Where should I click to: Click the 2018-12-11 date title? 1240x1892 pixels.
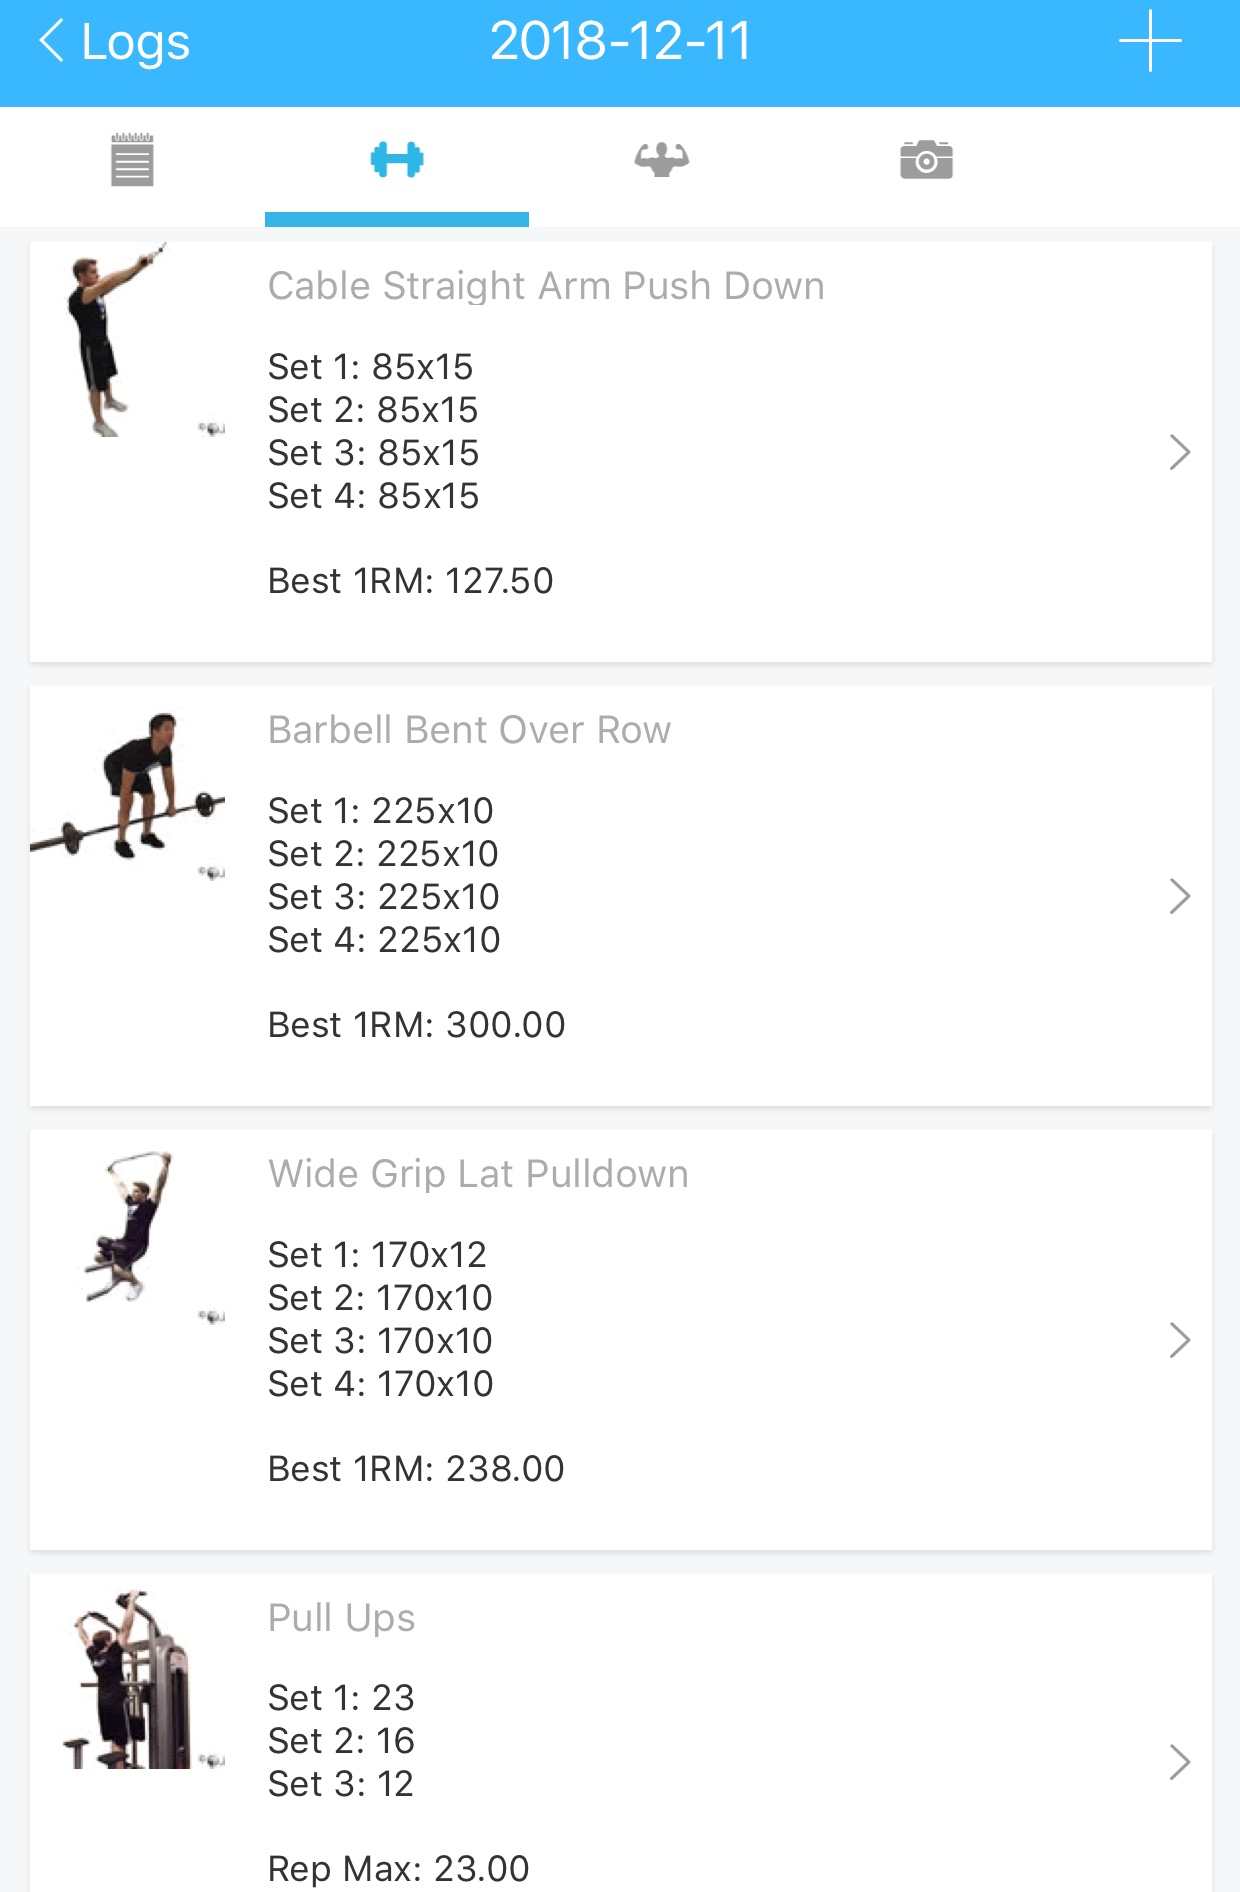pos(620,42)
